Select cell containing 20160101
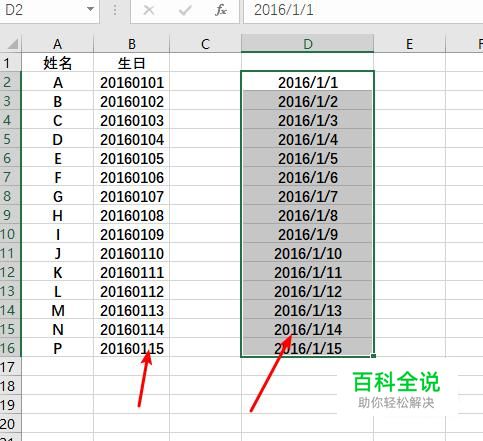The image size is (483, 441). click(132, 82)
